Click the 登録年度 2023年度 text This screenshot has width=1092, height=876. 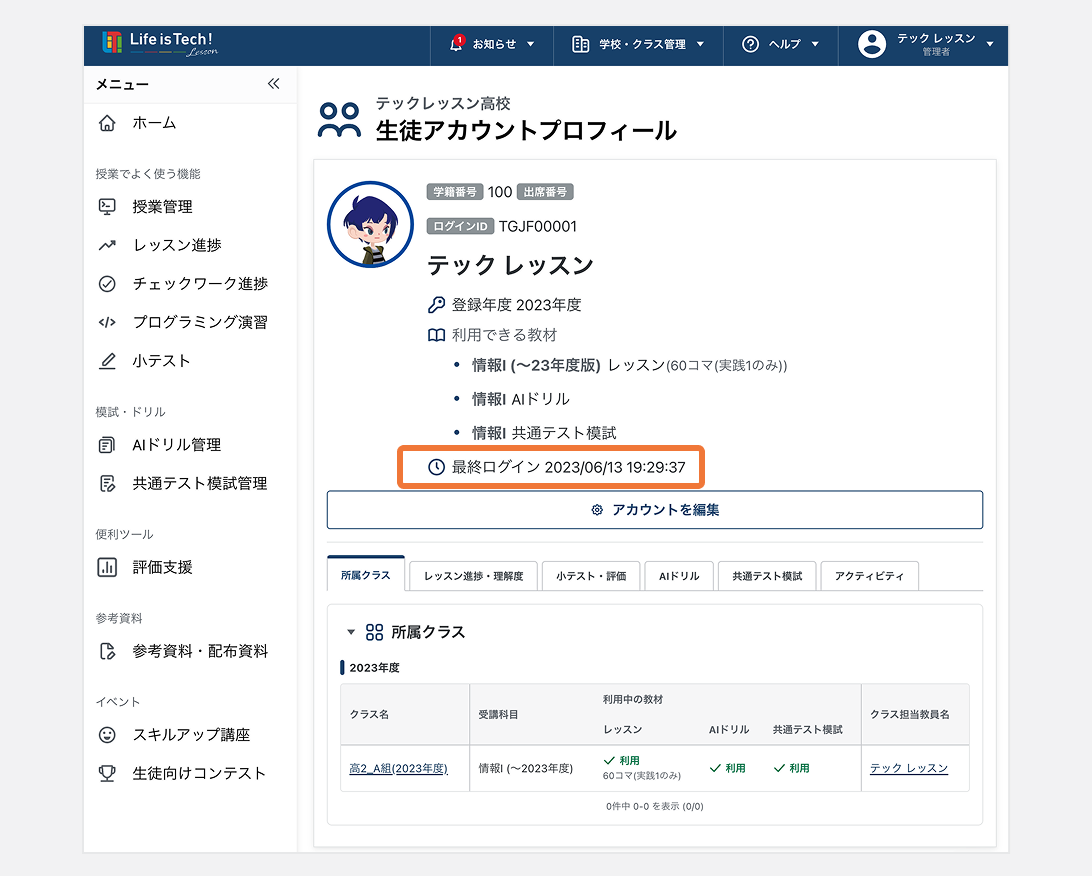tap(516, 304)
